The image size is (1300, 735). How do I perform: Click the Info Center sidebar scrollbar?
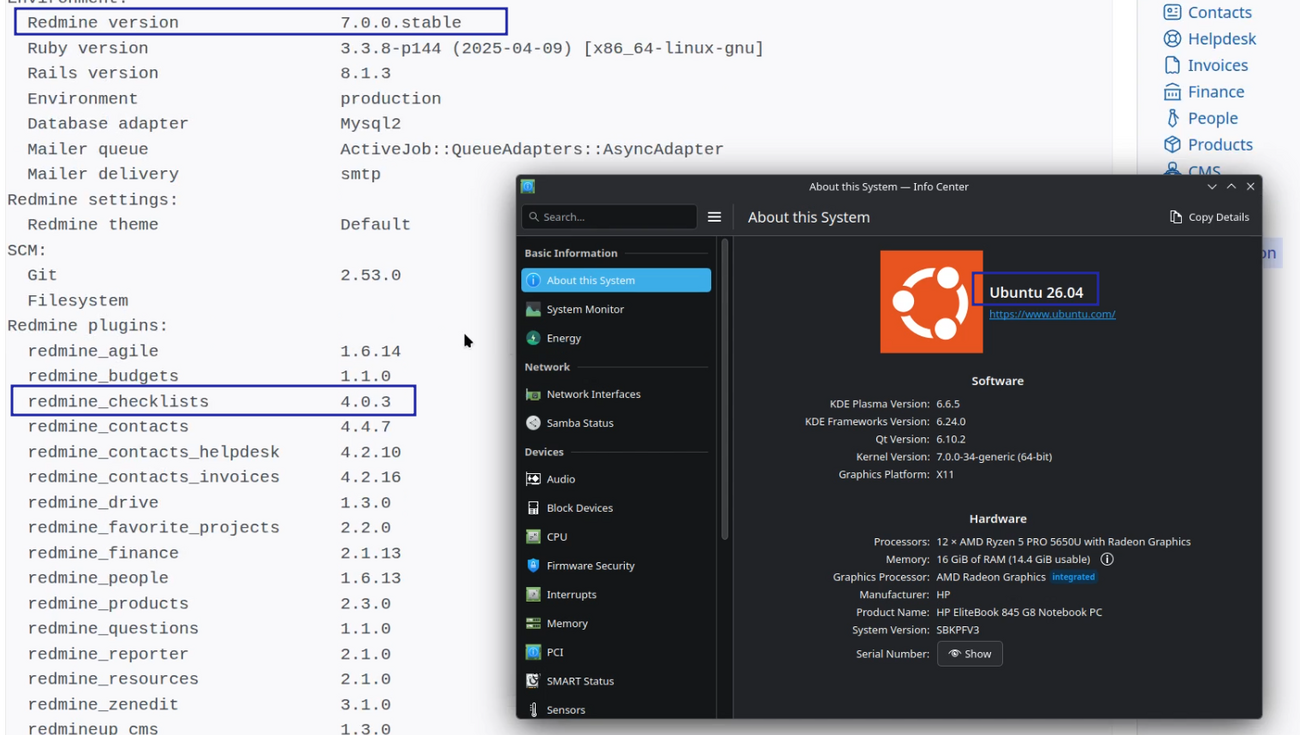pos(725,390)
